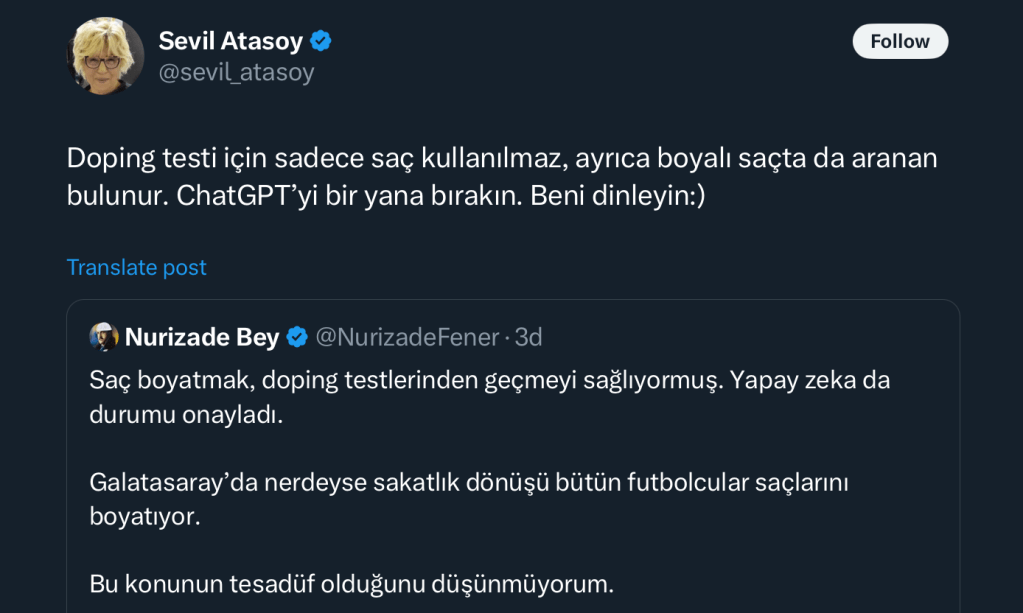1023x613 pixels.
Task: Click the @sevil_atasoy handle
Action: pos(236,72)
